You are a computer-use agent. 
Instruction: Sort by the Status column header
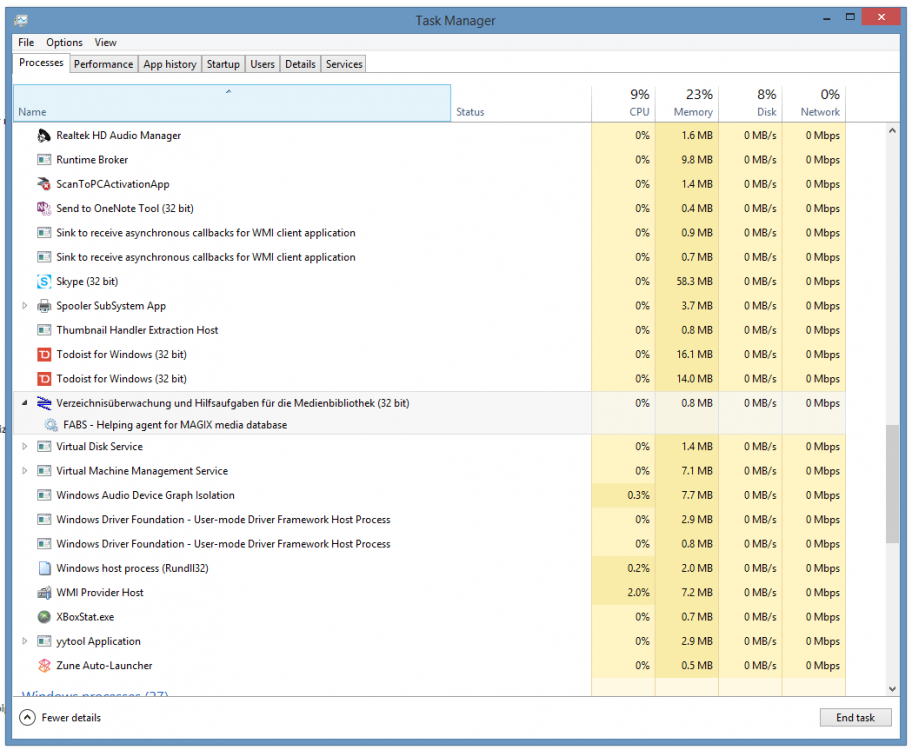521,104
